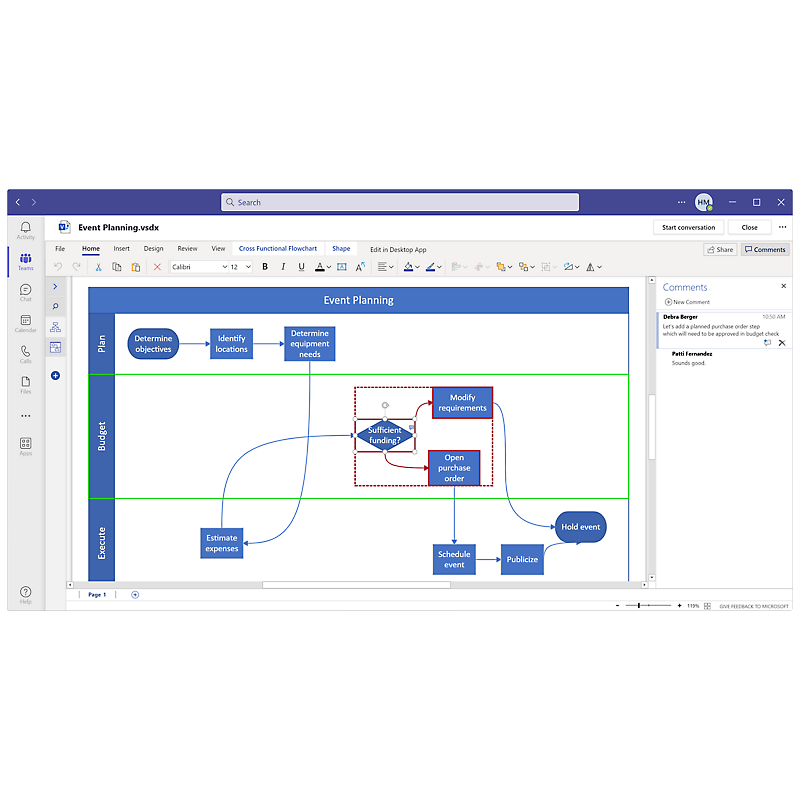
Task: Toggle the Comments pane button
Action: click(765, 249)
